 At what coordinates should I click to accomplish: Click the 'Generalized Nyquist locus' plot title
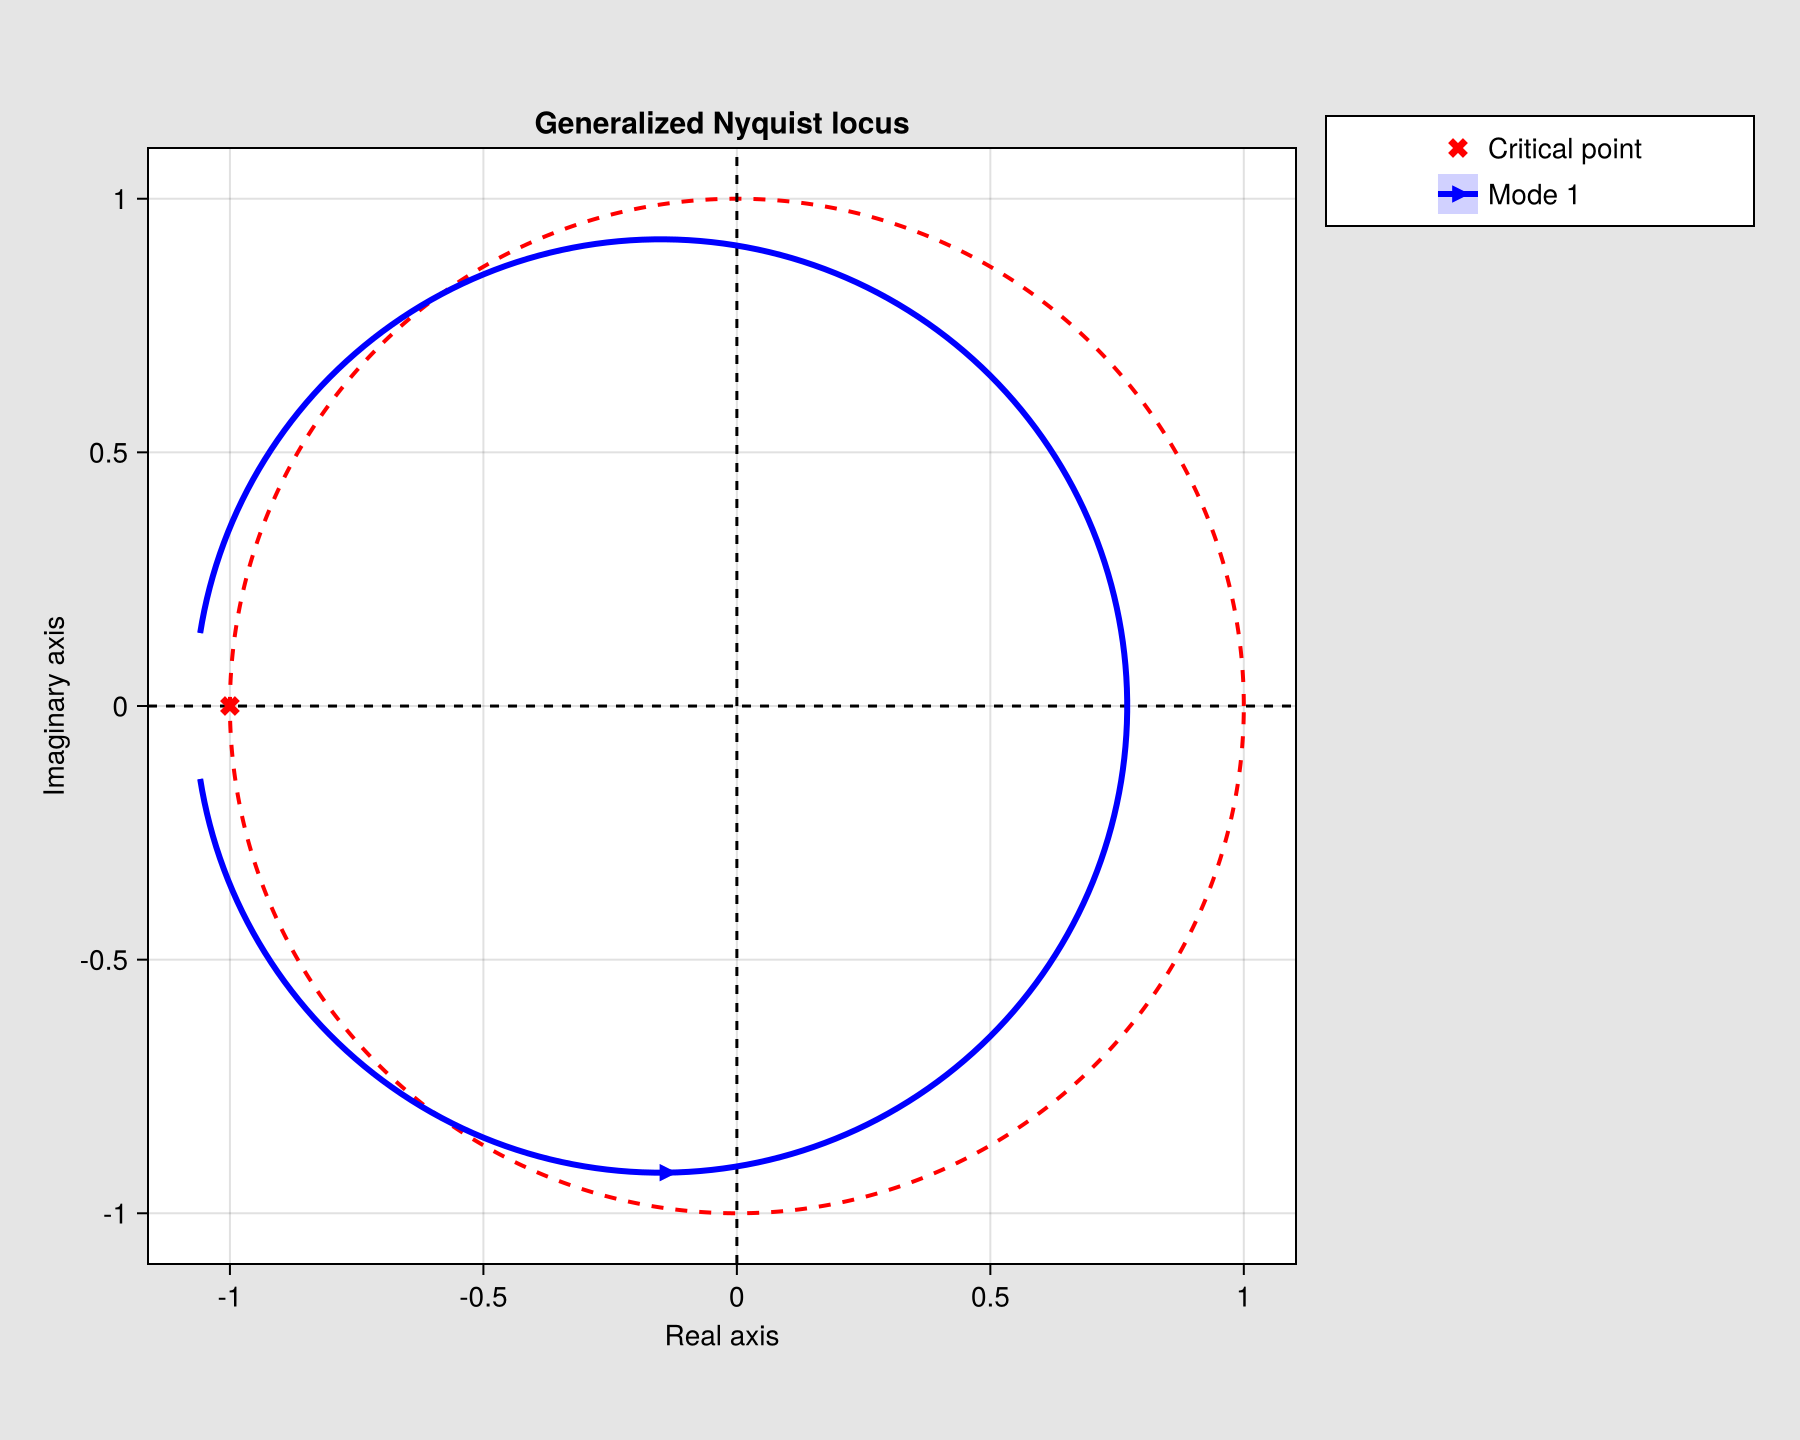722,124
